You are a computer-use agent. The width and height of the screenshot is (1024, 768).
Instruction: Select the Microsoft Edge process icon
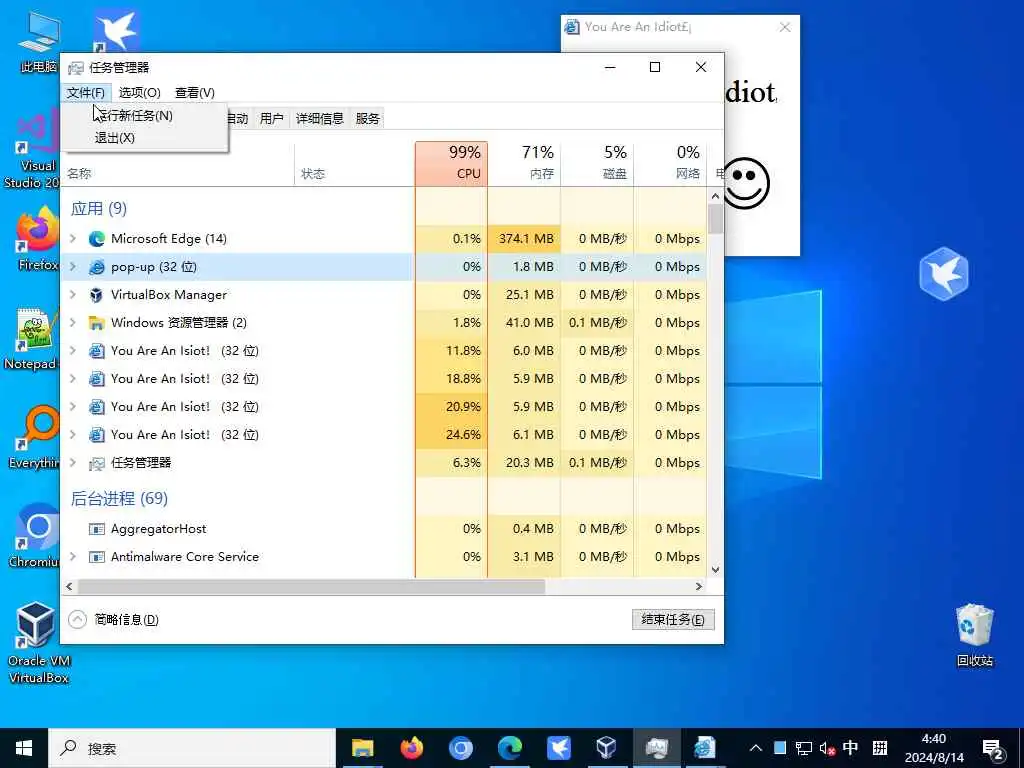(97, 239)
